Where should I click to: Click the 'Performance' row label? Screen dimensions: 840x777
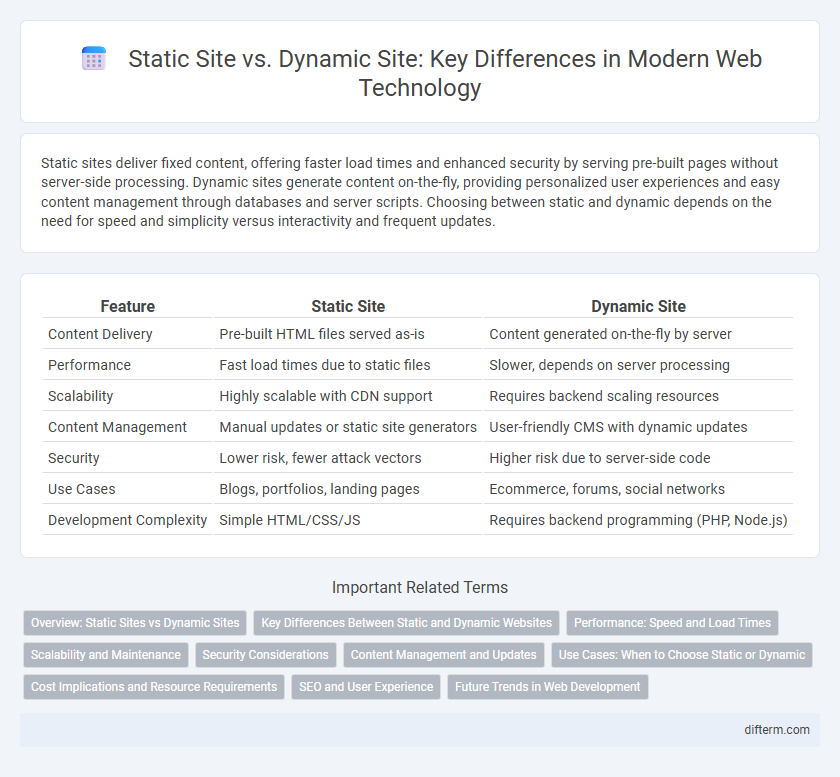(128, 365)
